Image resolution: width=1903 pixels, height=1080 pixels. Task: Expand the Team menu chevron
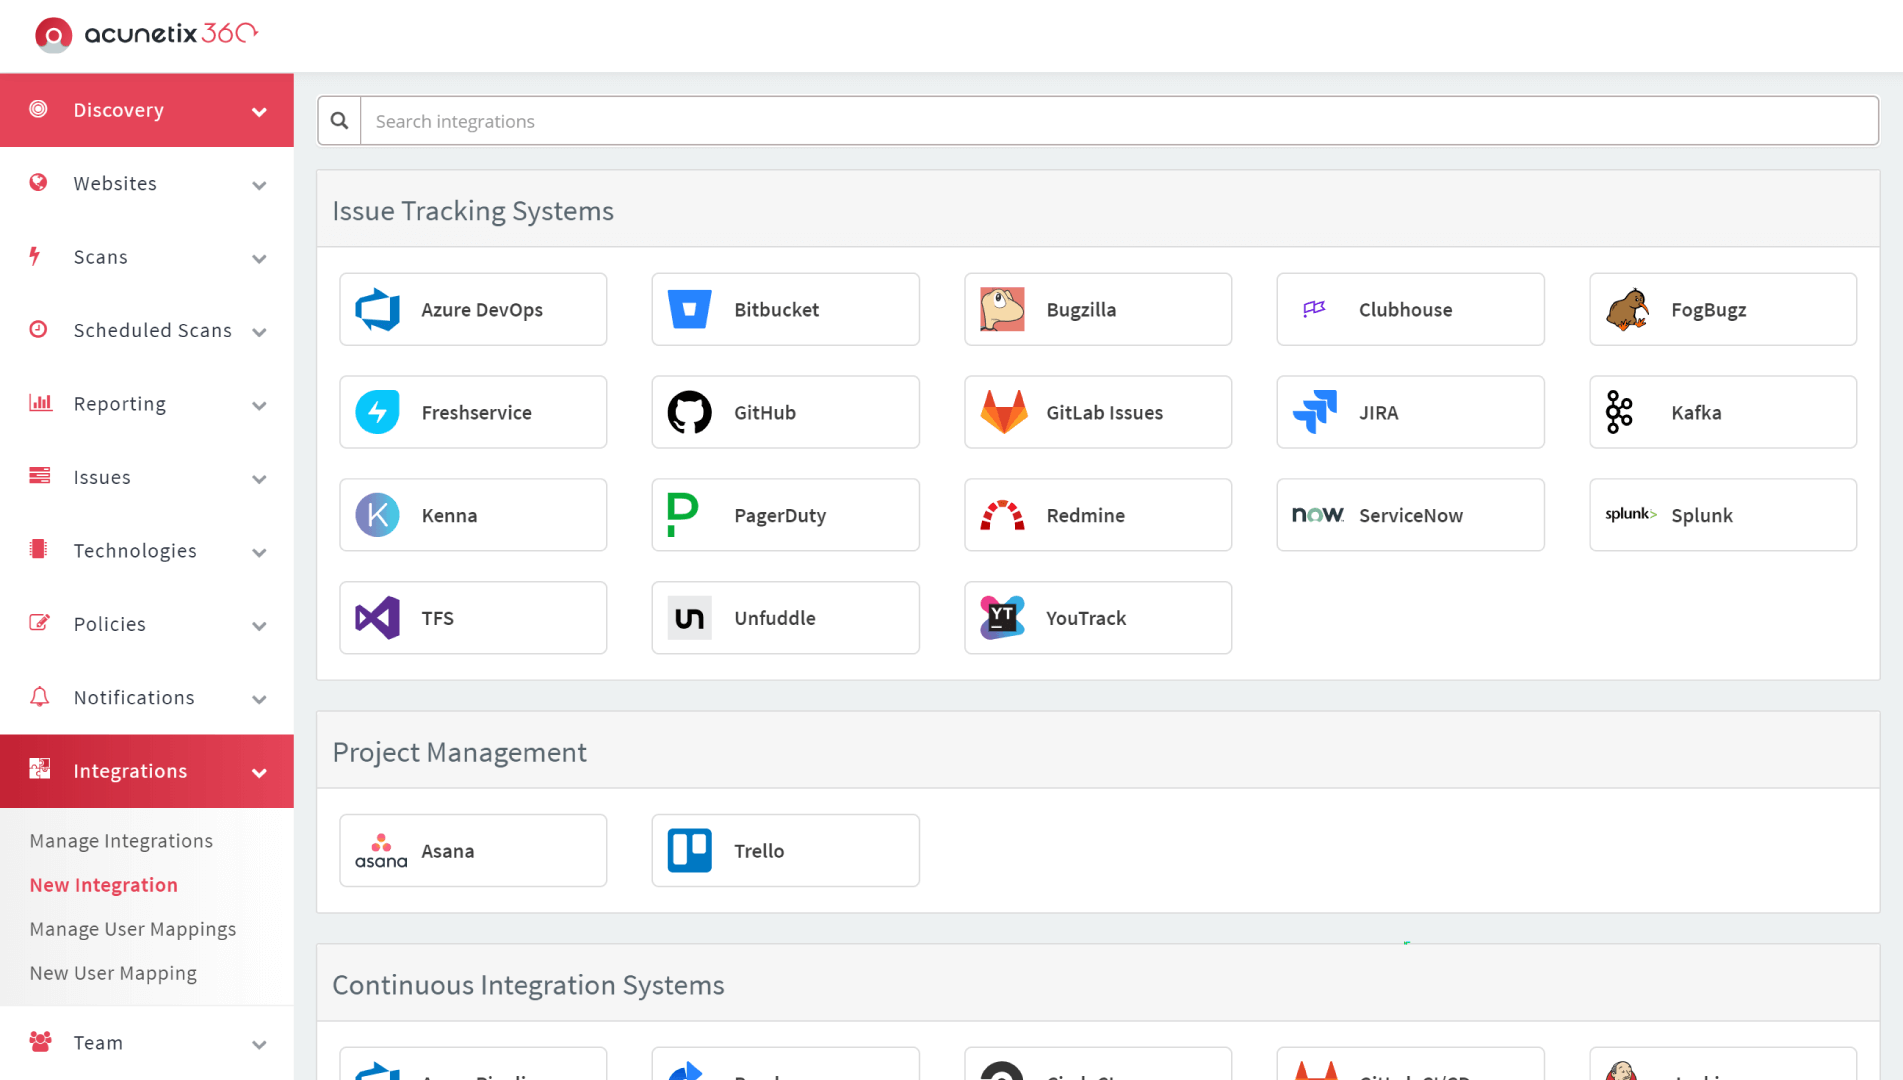[259, 1045]
